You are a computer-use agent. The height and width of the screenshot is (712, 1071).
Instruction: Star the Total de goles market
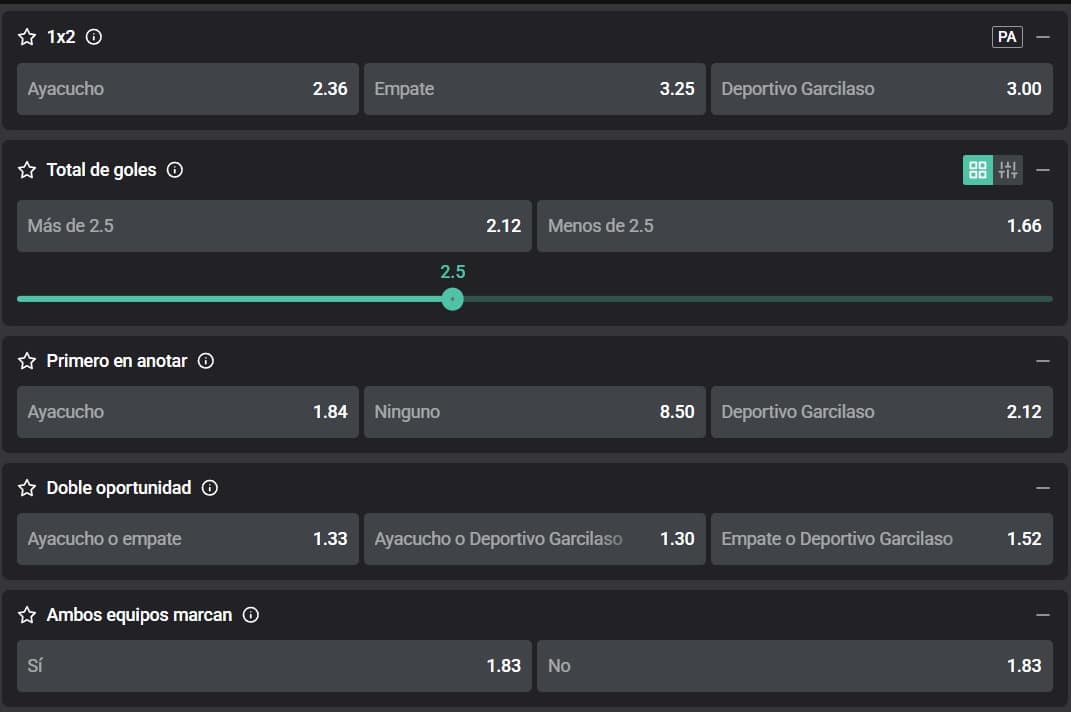27,170
